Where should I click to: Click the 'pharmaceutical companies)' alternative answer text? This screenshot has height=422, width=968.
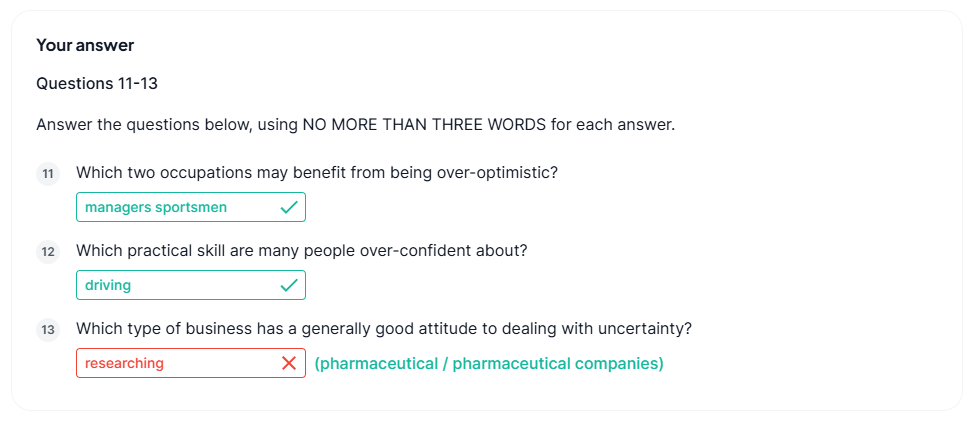coord(558,363)
